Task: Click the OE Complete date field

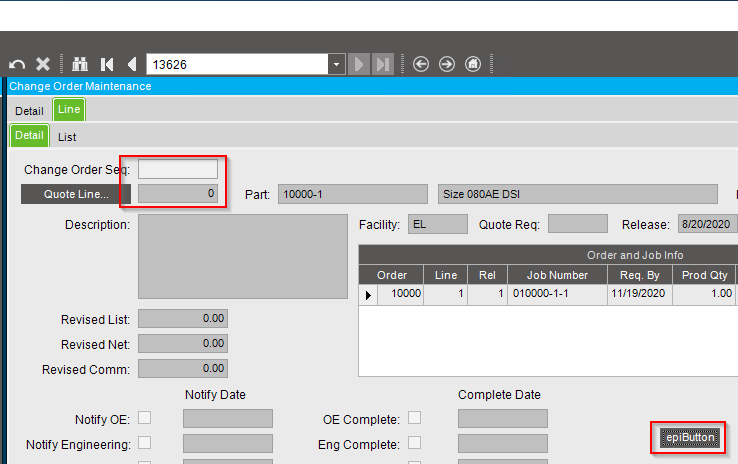Action: [x=503, y=418]
